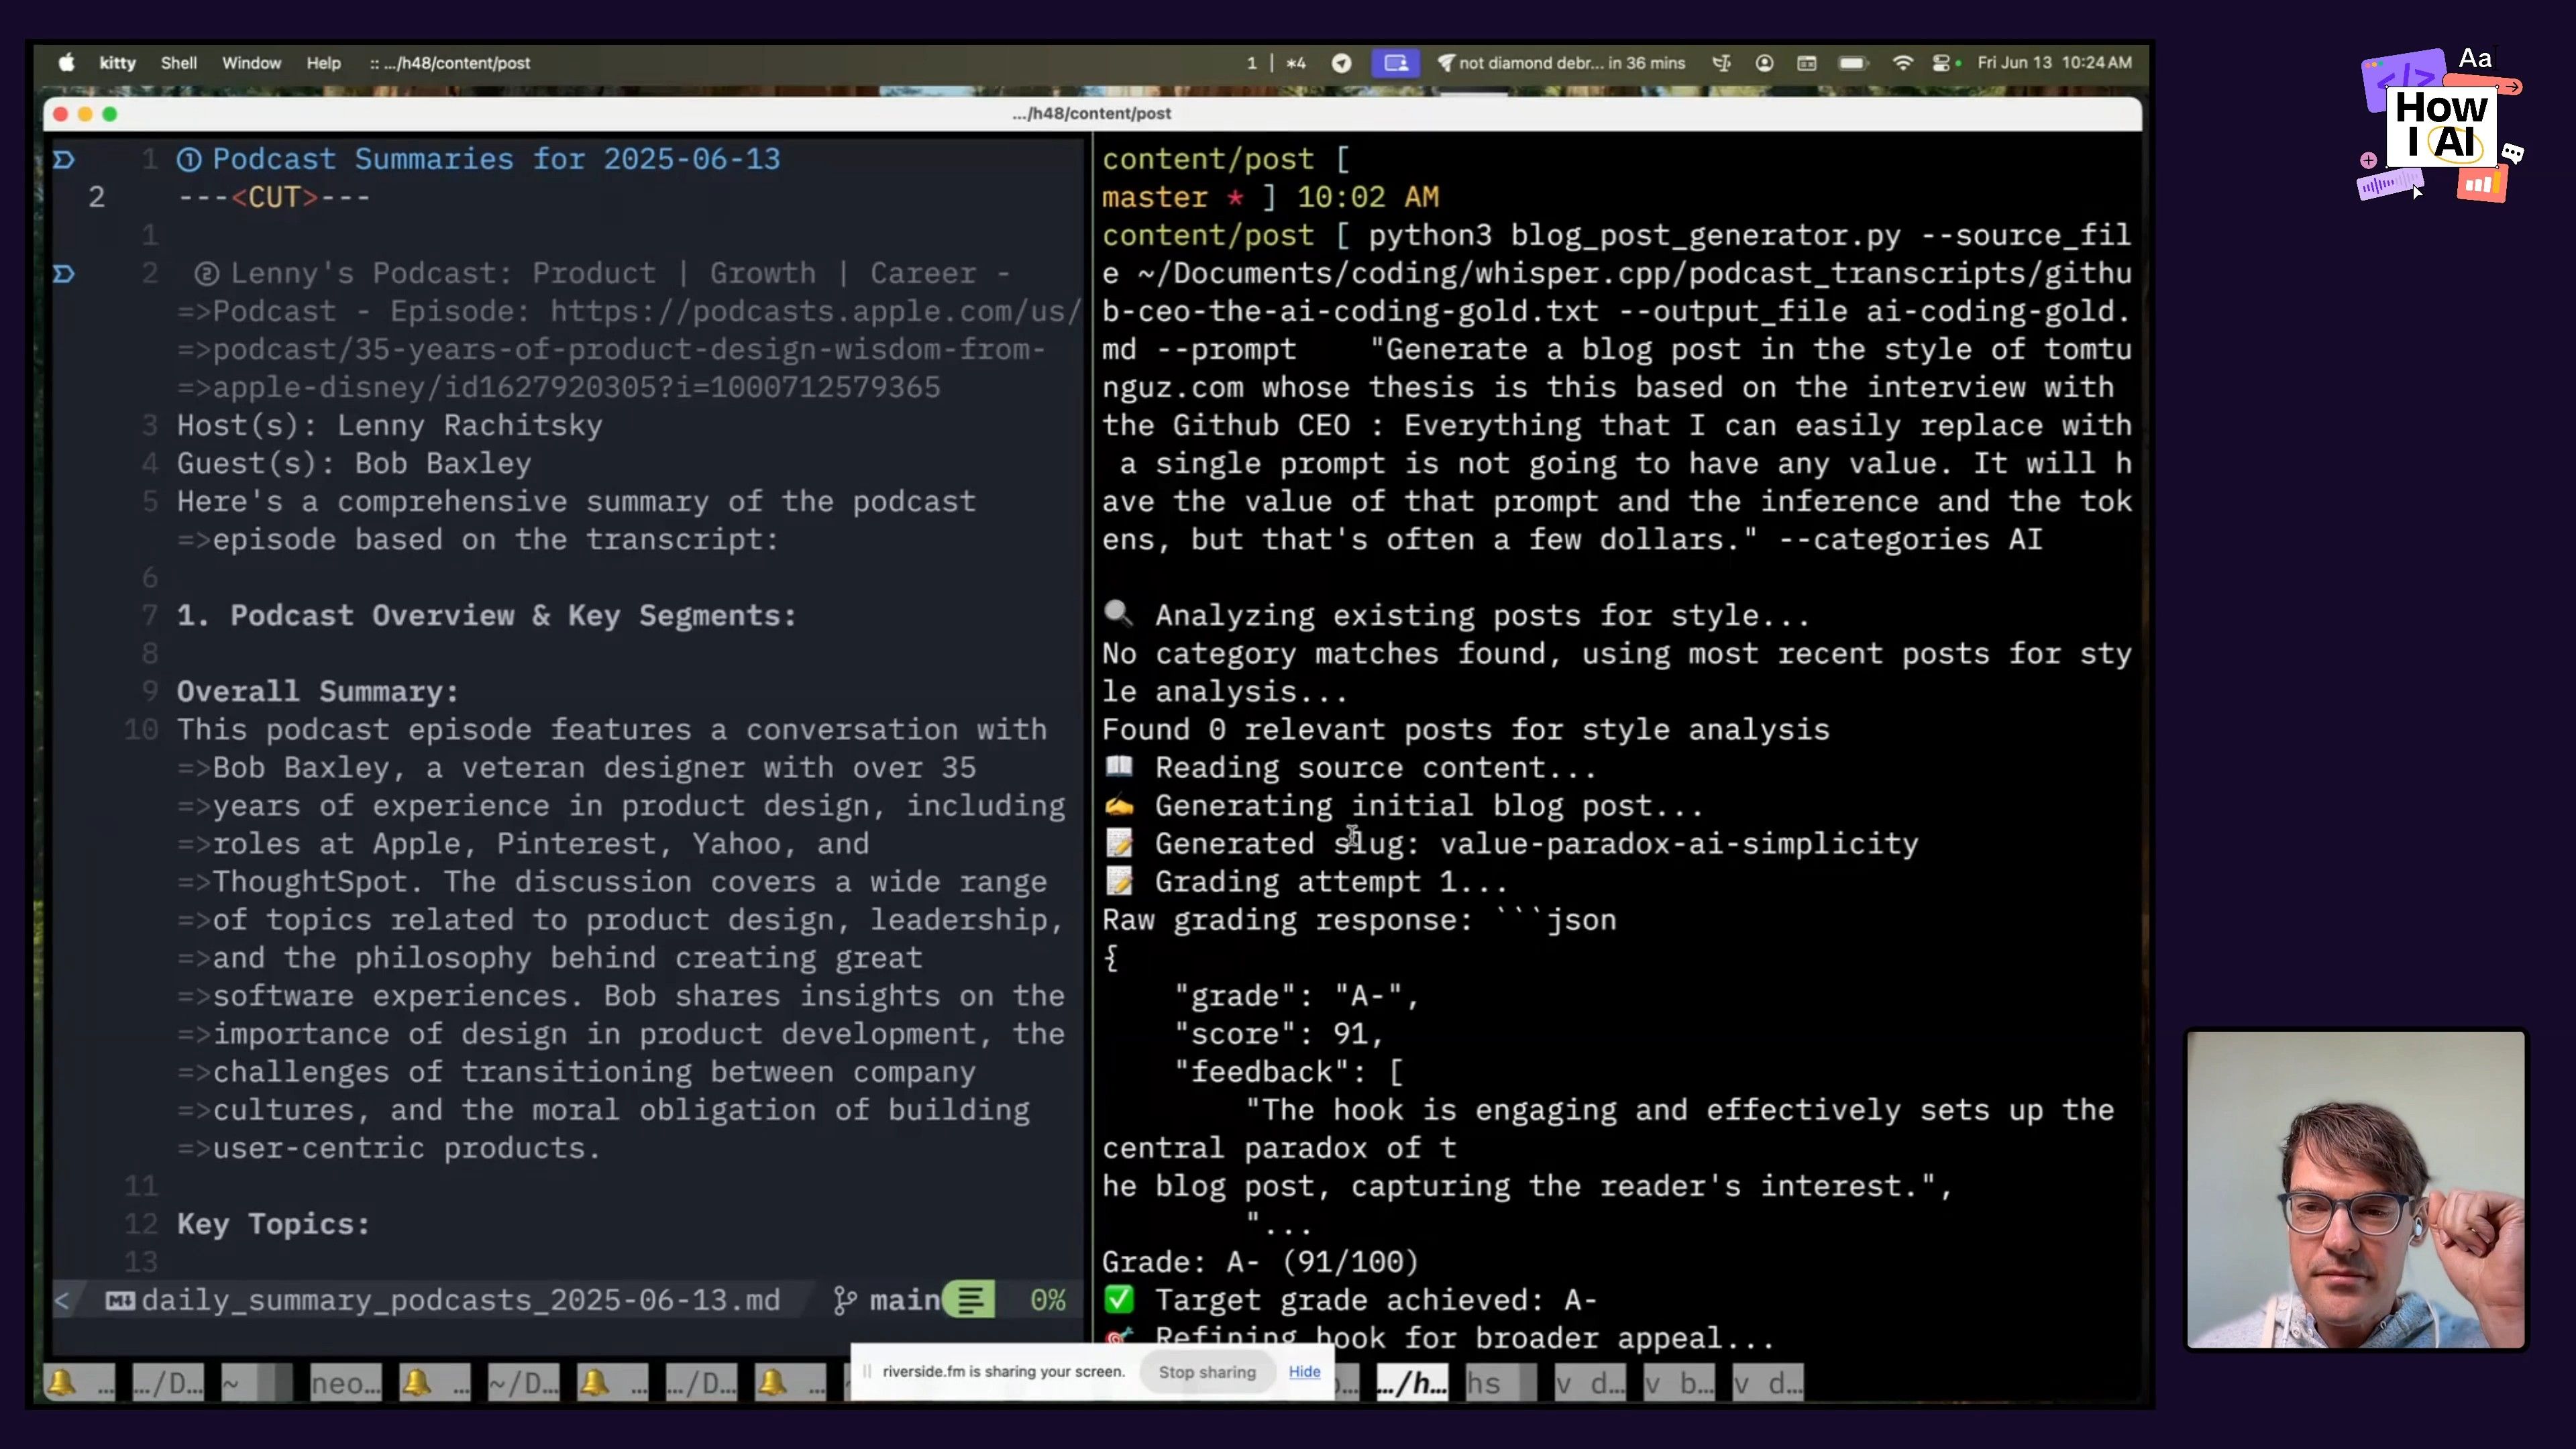
Task: Open the Window menu
Action: (251, 63)
